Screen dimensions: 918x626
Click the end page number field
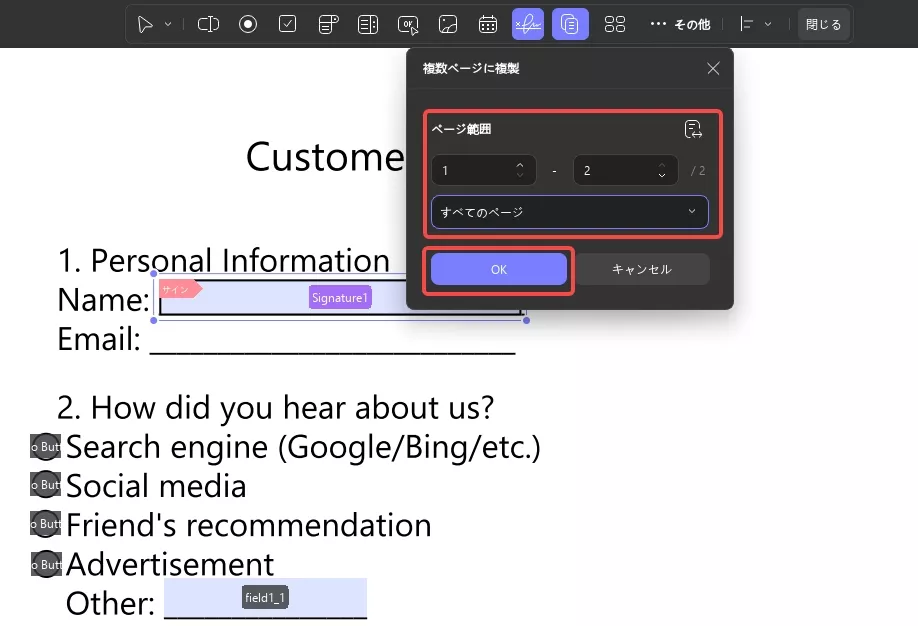point(625,170)
